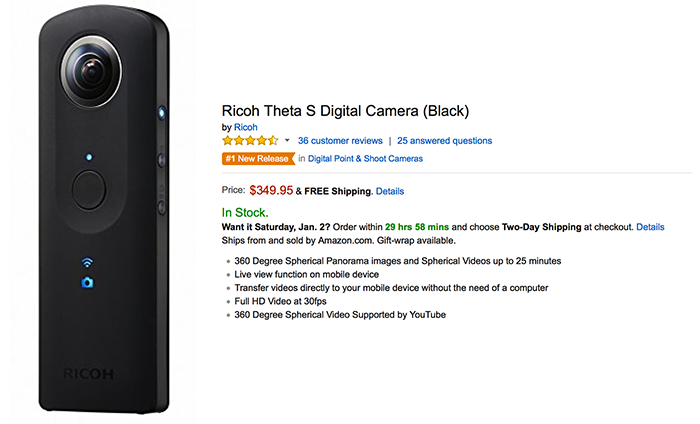This screenshot has height=424, width=700.
Task: Click the #1 New Release badge
Action: tap(258, 158)
